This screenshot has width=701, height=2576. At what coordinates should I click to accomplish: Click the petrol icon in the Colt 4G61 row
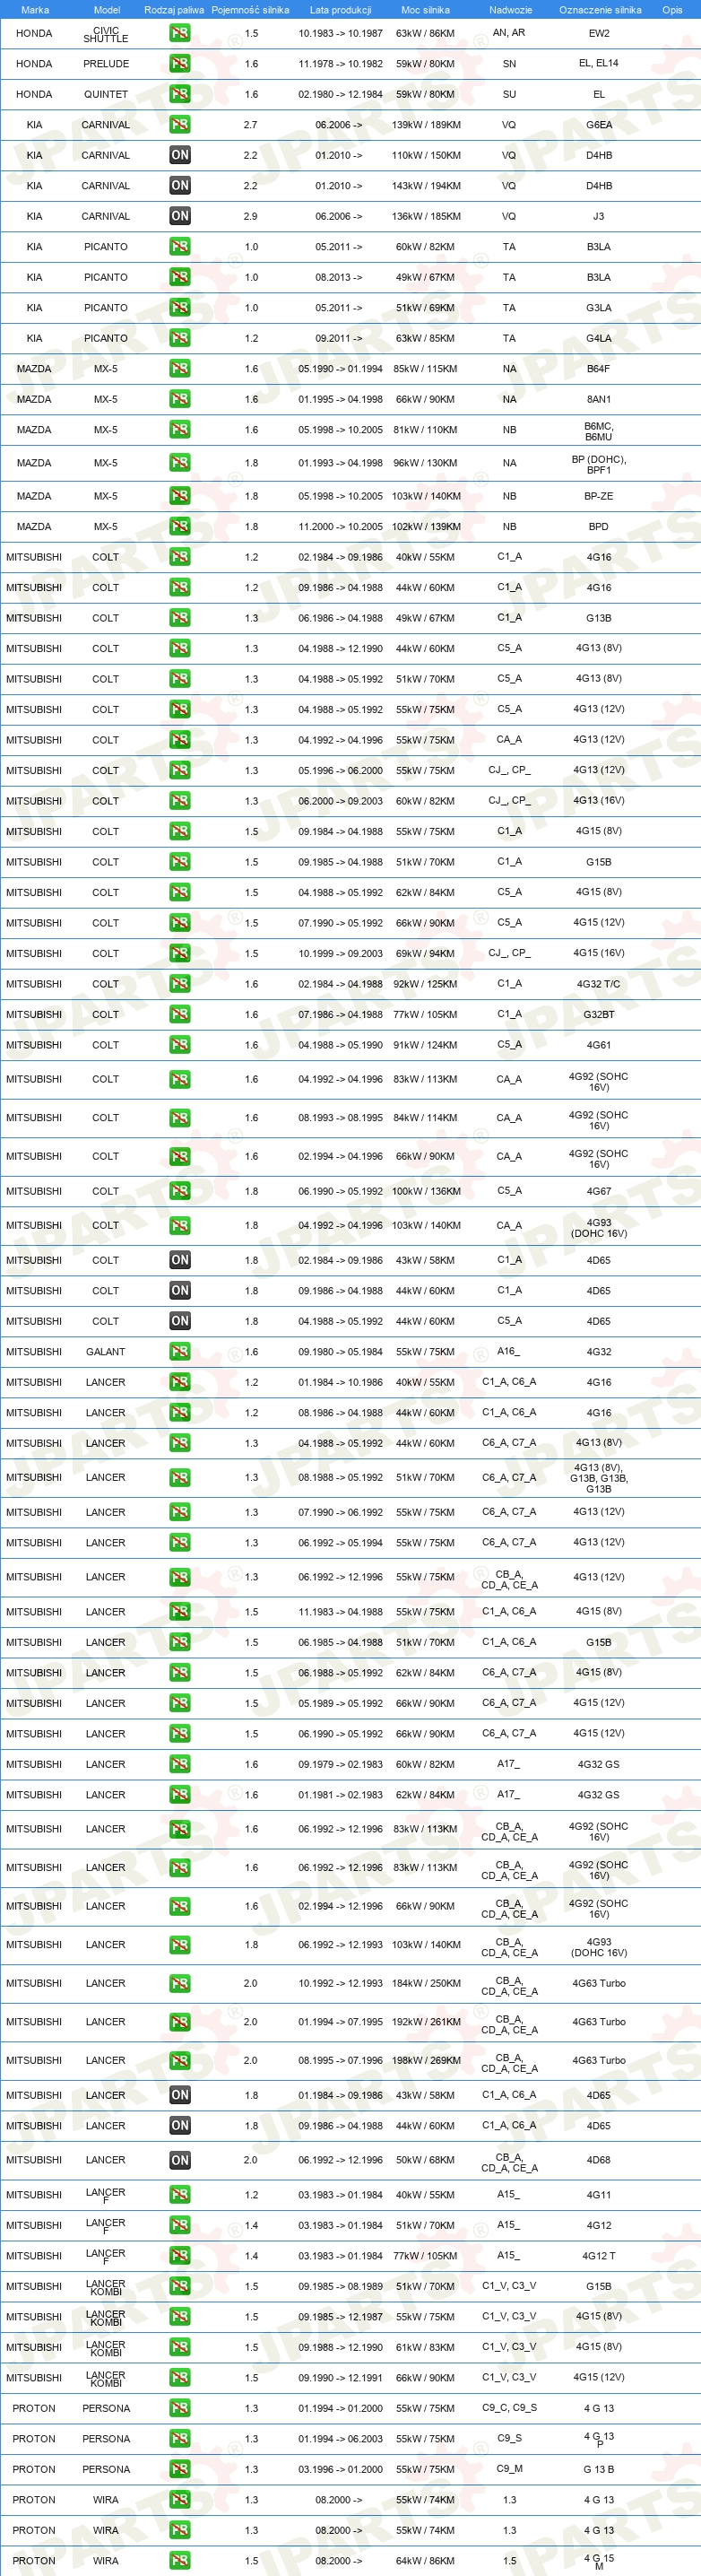(180, 1045)
